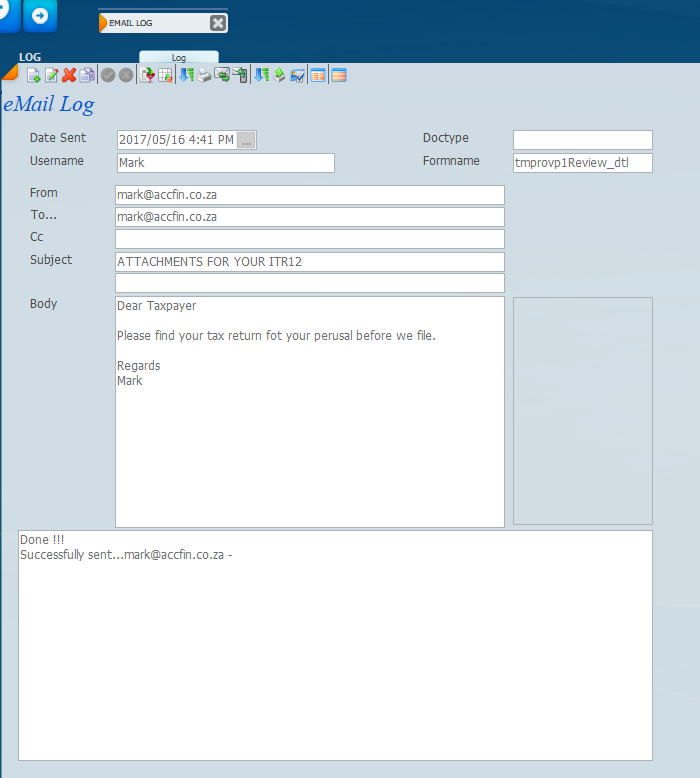
Task: Click the blue arrow navigation button
Action: 40,16
